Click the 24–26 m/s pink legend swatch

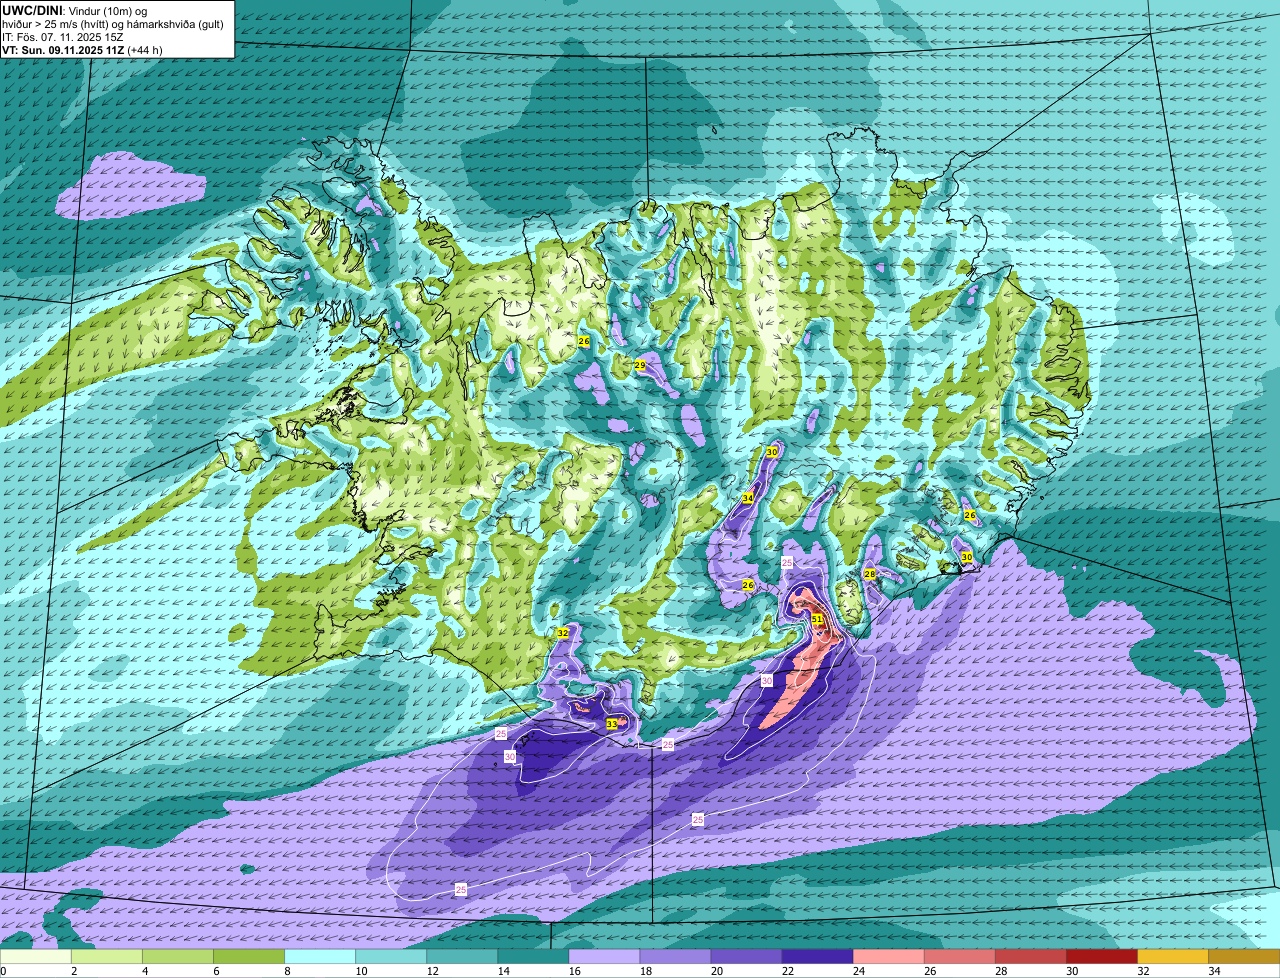888,957
